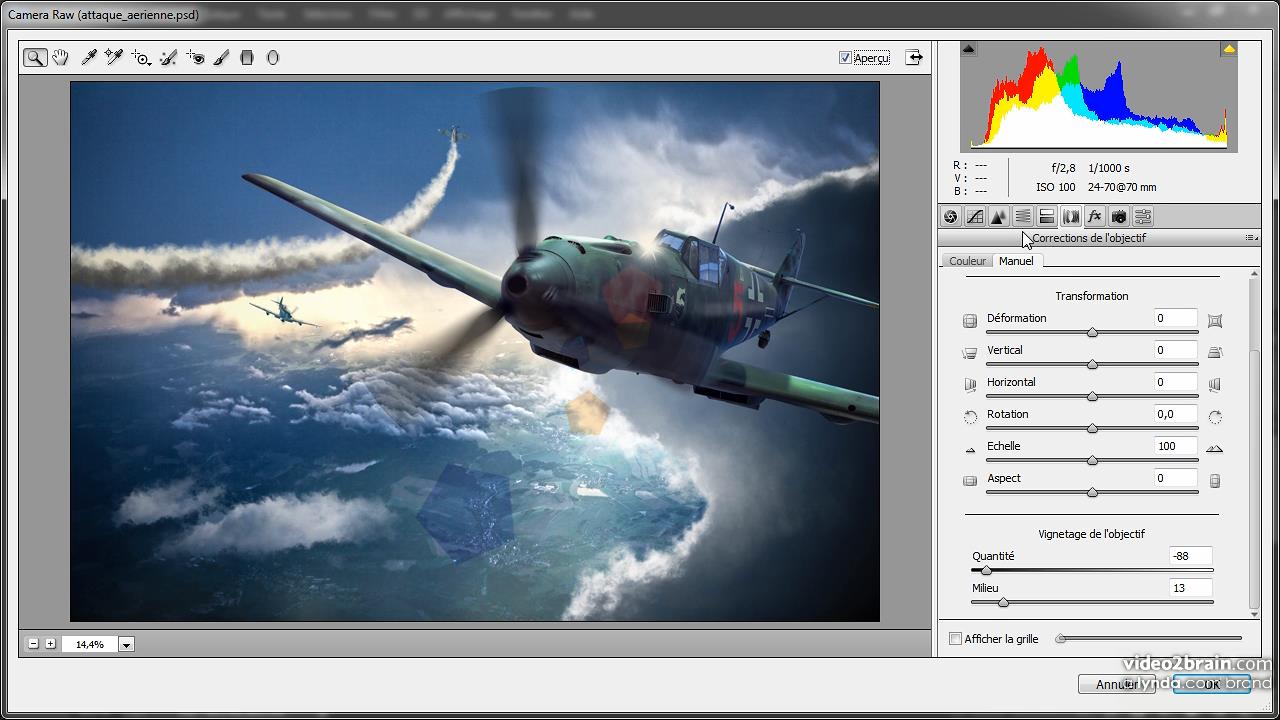
Task: Open the Camera Calibration panel
Action: [x=1118, y=217]
